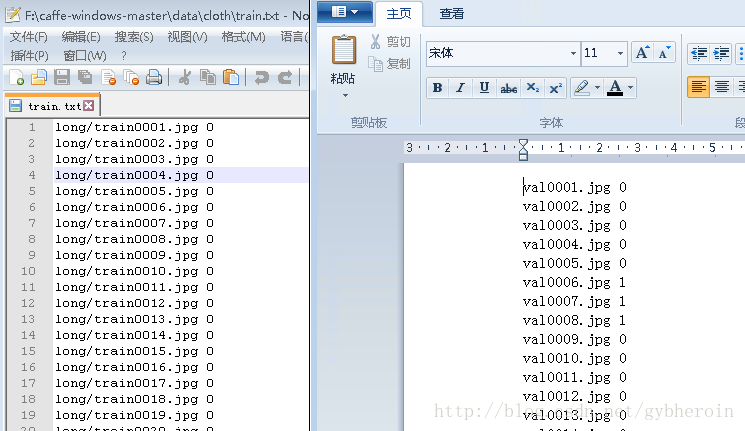745x431 pixels.
Task: Click the line long/train0019.jpg 0
Action: [x=134, y=415]
